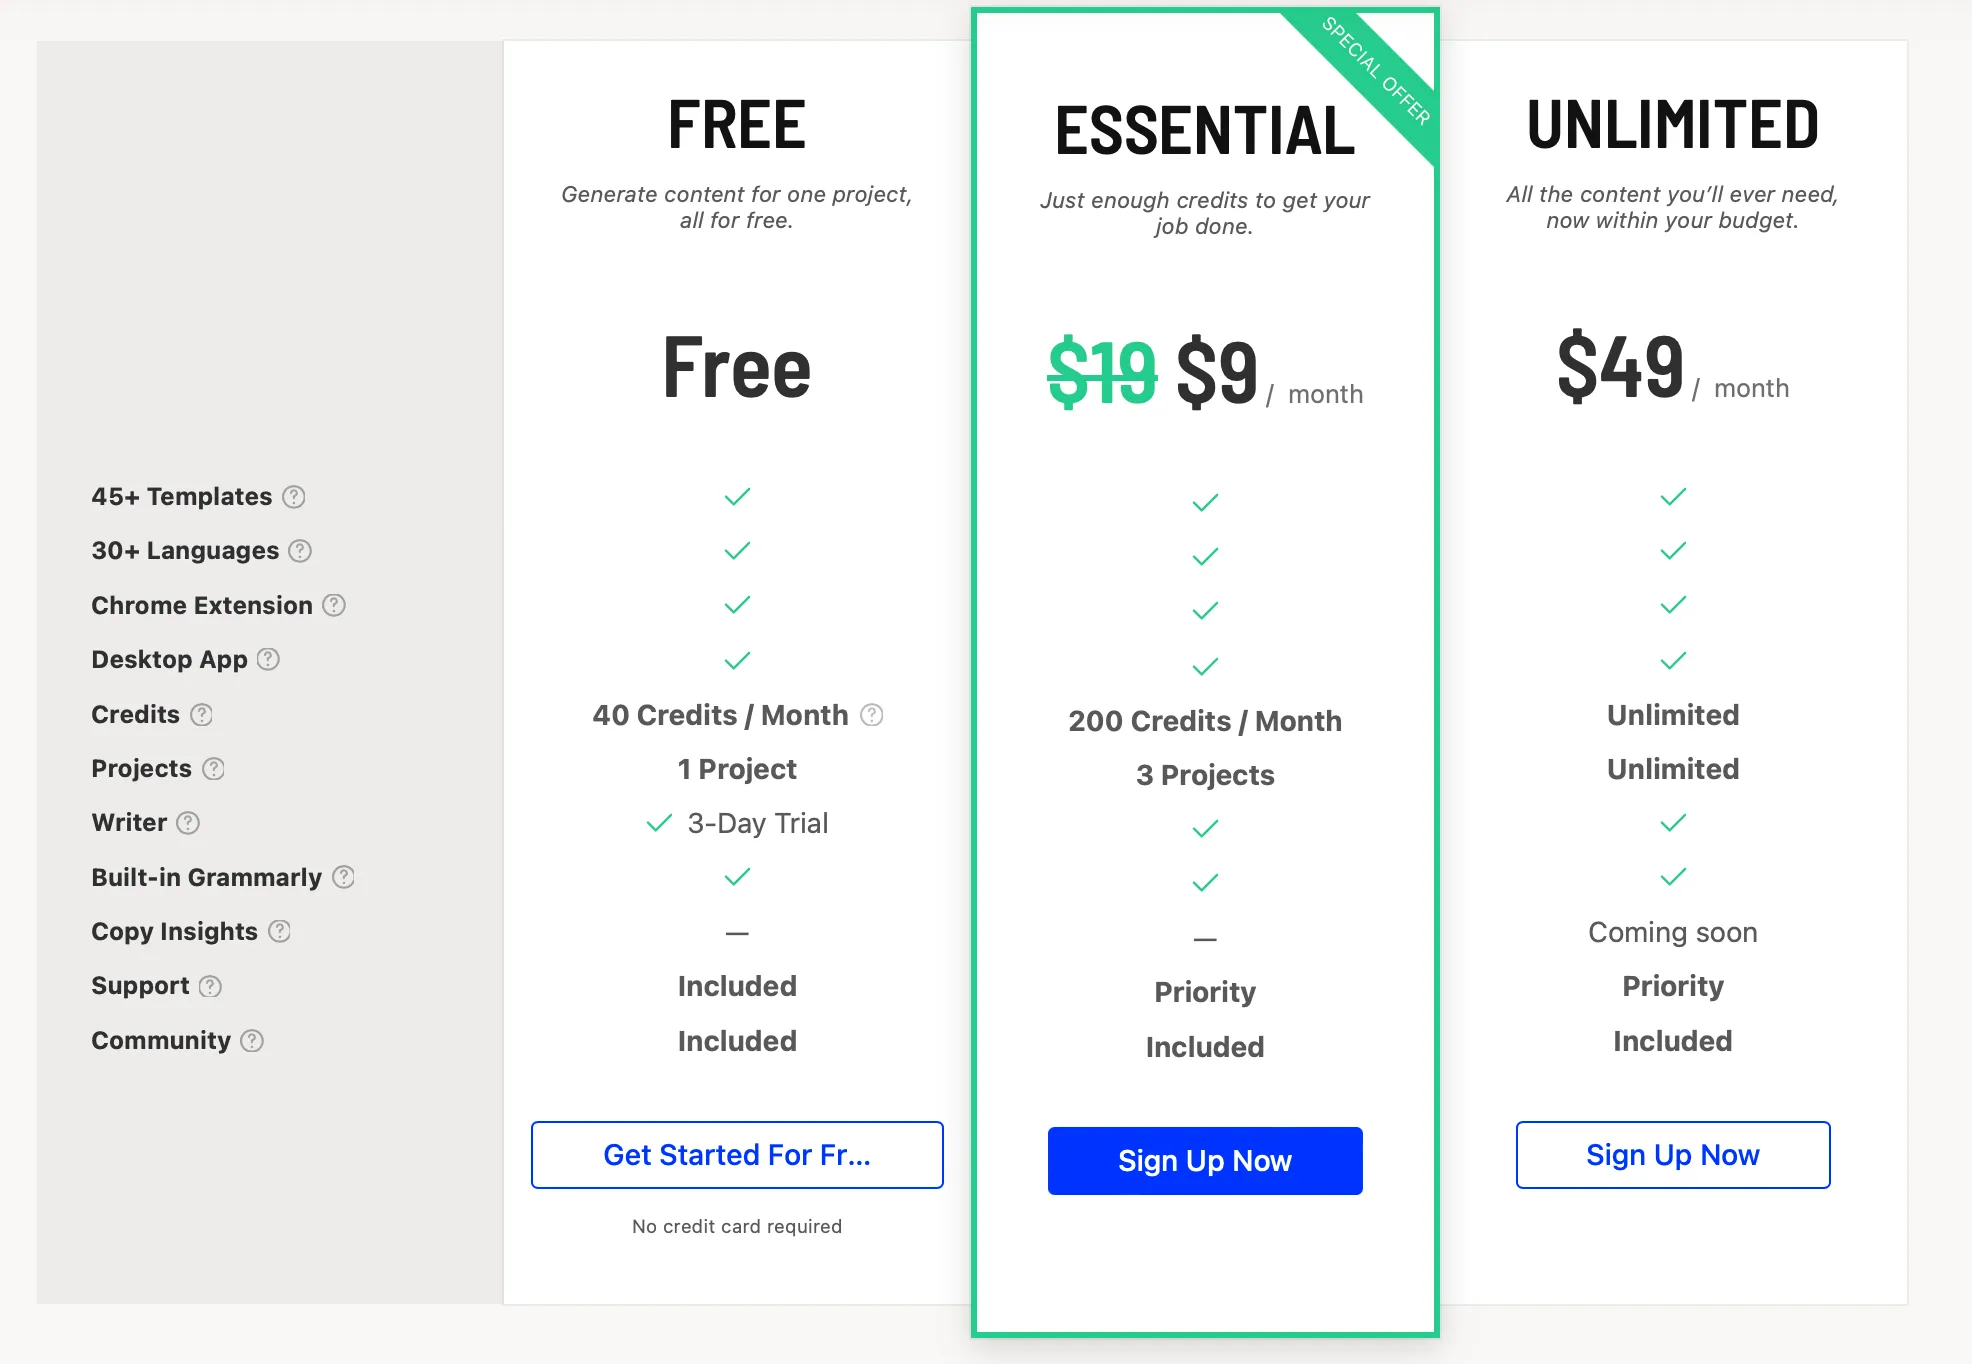1972x1364 pixels.
Task: Open Writer feature info icon
Action: (188, 822)
